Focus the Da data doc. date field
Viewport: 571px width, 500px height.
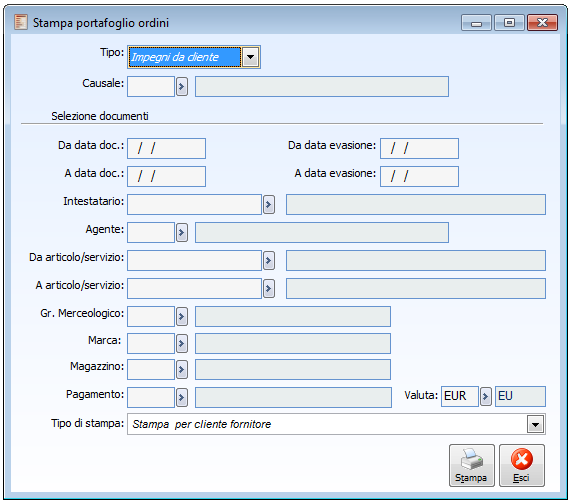166,148
